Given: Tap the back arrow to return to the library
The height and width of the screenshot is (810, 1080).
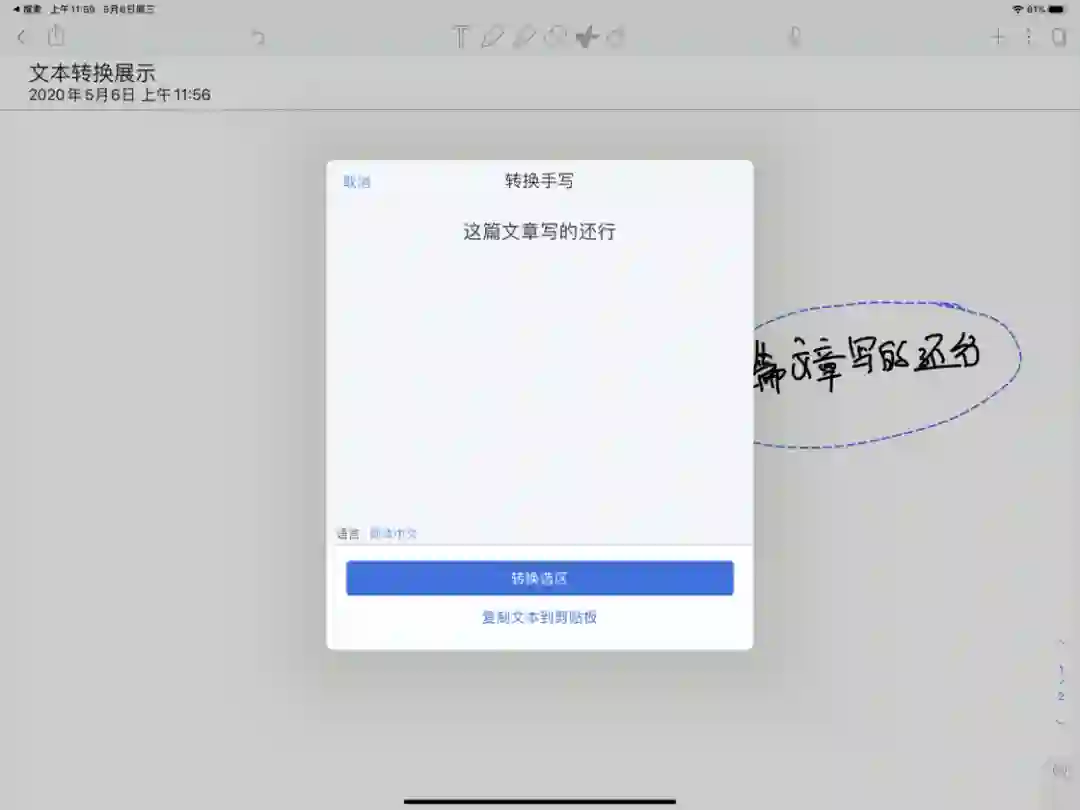Looking at the screenshot, I should click(21, 37).
